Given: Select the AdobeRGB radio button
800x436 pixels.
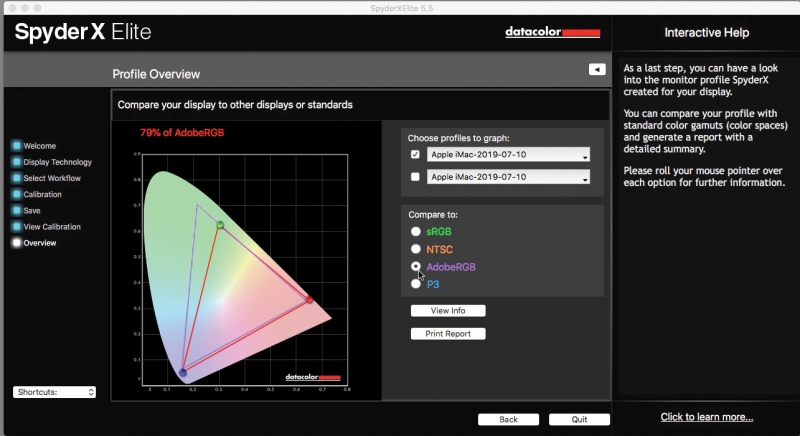Looking at the screenshot, I should (416, 266).
